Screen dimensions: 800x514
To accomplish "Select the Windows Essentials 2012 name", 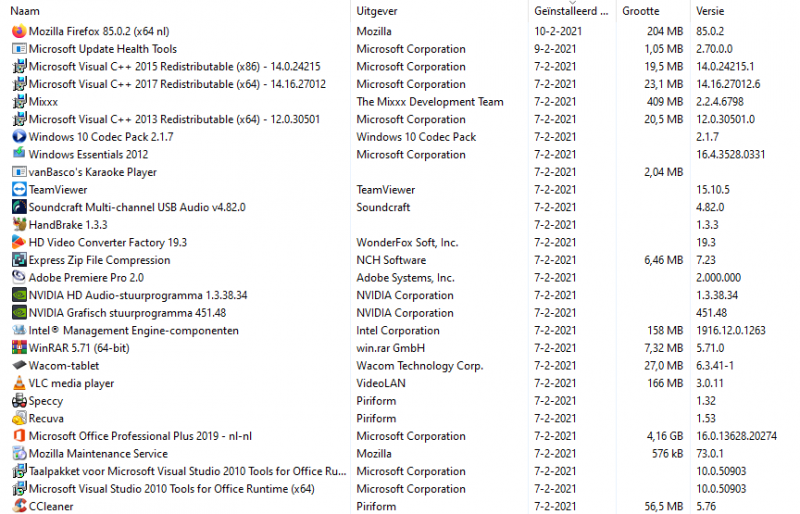I will pyautogui.click(x=88, y=154).
